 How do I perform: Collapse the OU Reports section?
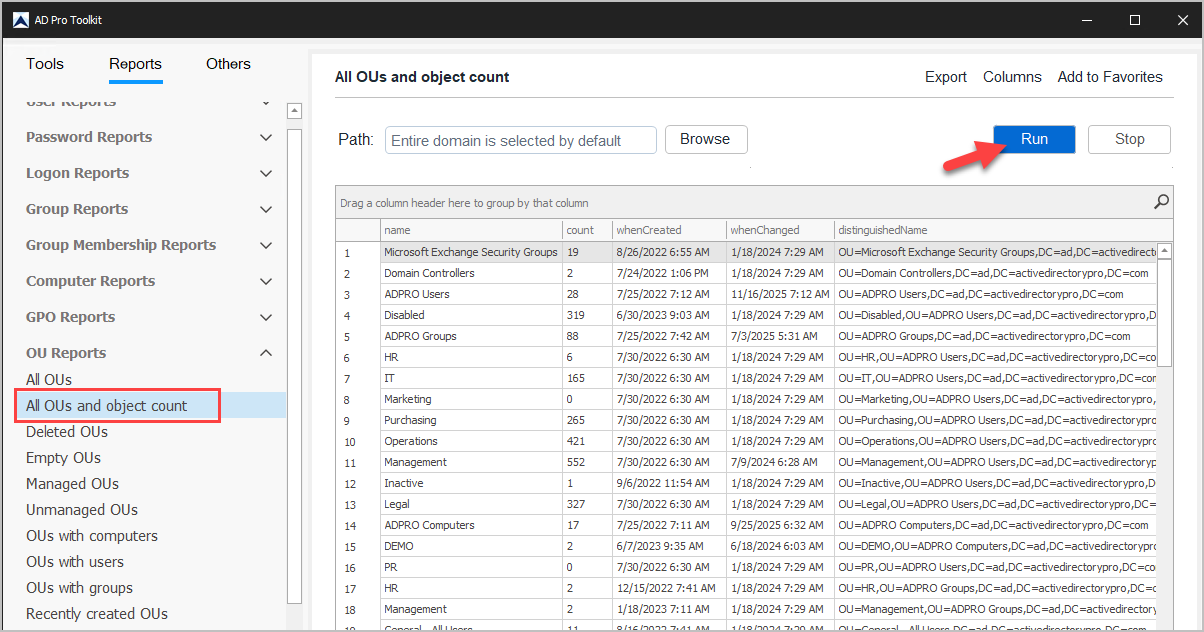266,353
